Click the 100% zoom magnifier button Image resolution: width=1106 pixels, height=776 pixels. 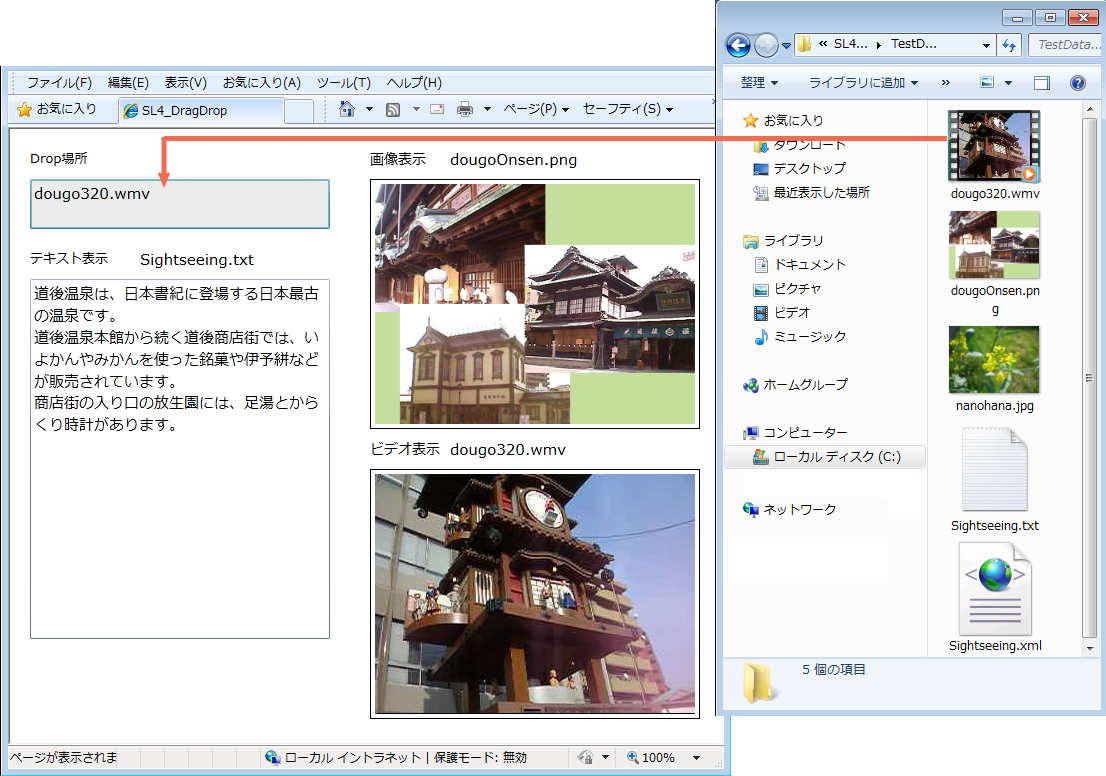(x=651, y=758)
